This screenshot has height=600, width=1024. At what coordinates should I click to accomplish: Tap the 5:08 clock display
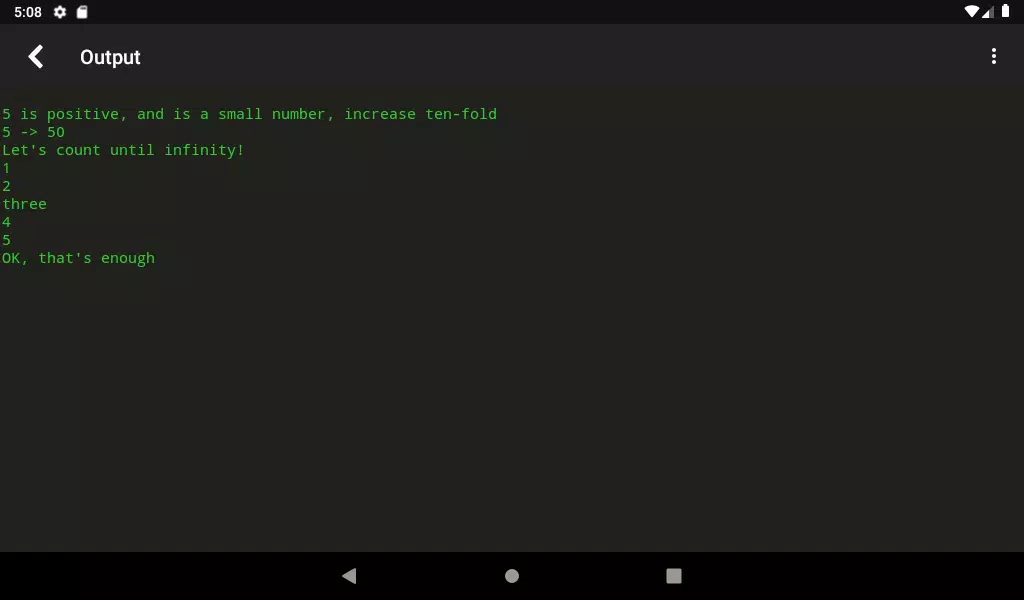27,12
